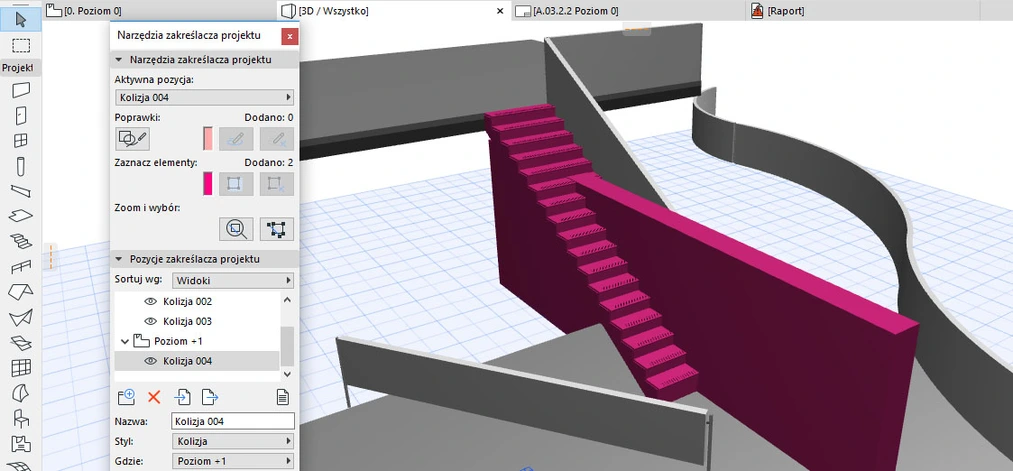The height and width of the screenshot is (471, 1013).
Task: Click the Poprawki correction drawing tool
Action: click(x=132, y=138)
